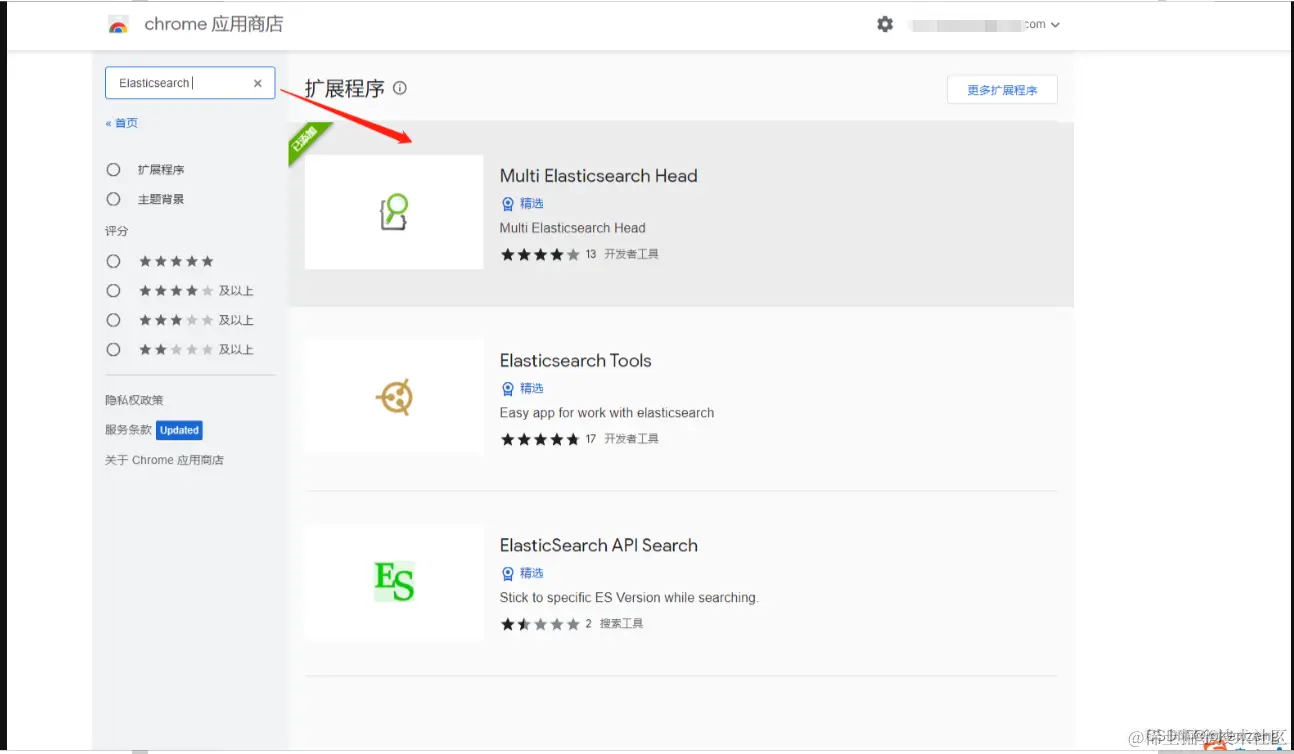This screenshot has width=1294, height=754.
Task: Select the 扩展程序 radio filter
Action: click(x=114, y=170)
